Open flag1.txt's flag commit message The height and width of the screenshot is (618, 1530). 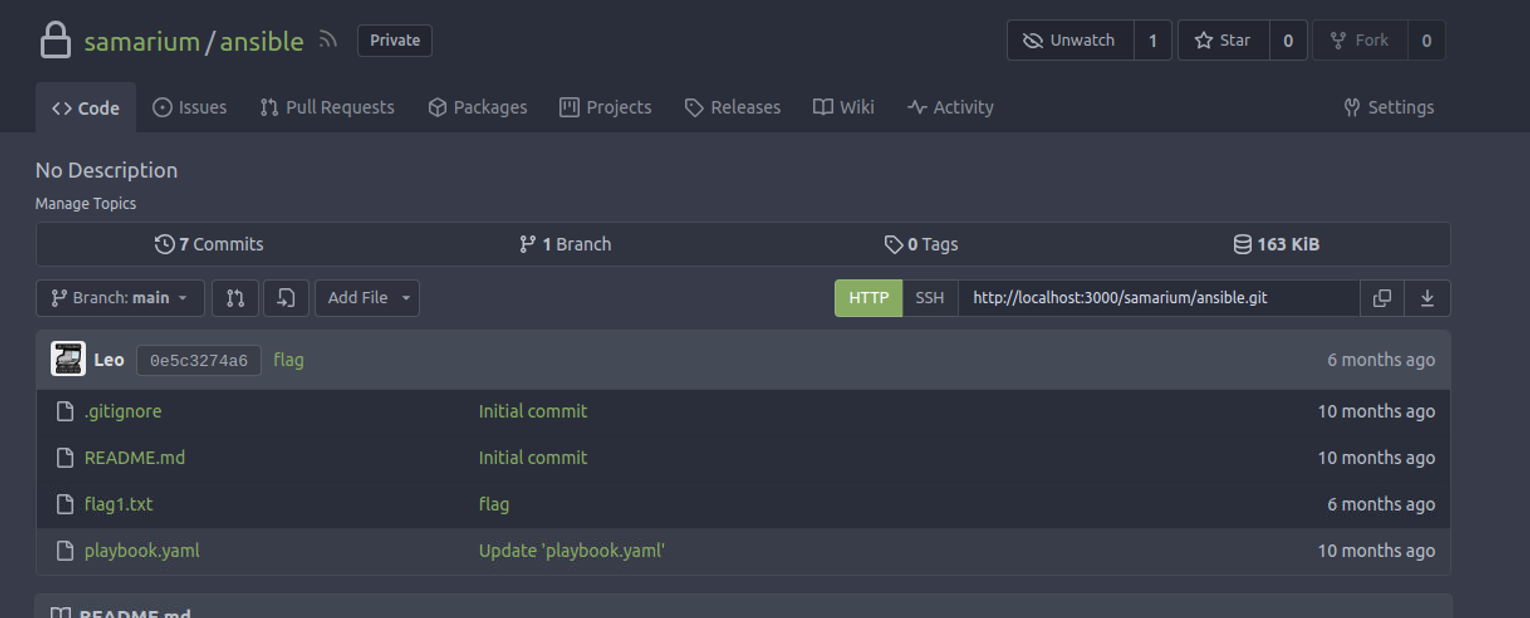click(494, 504)
